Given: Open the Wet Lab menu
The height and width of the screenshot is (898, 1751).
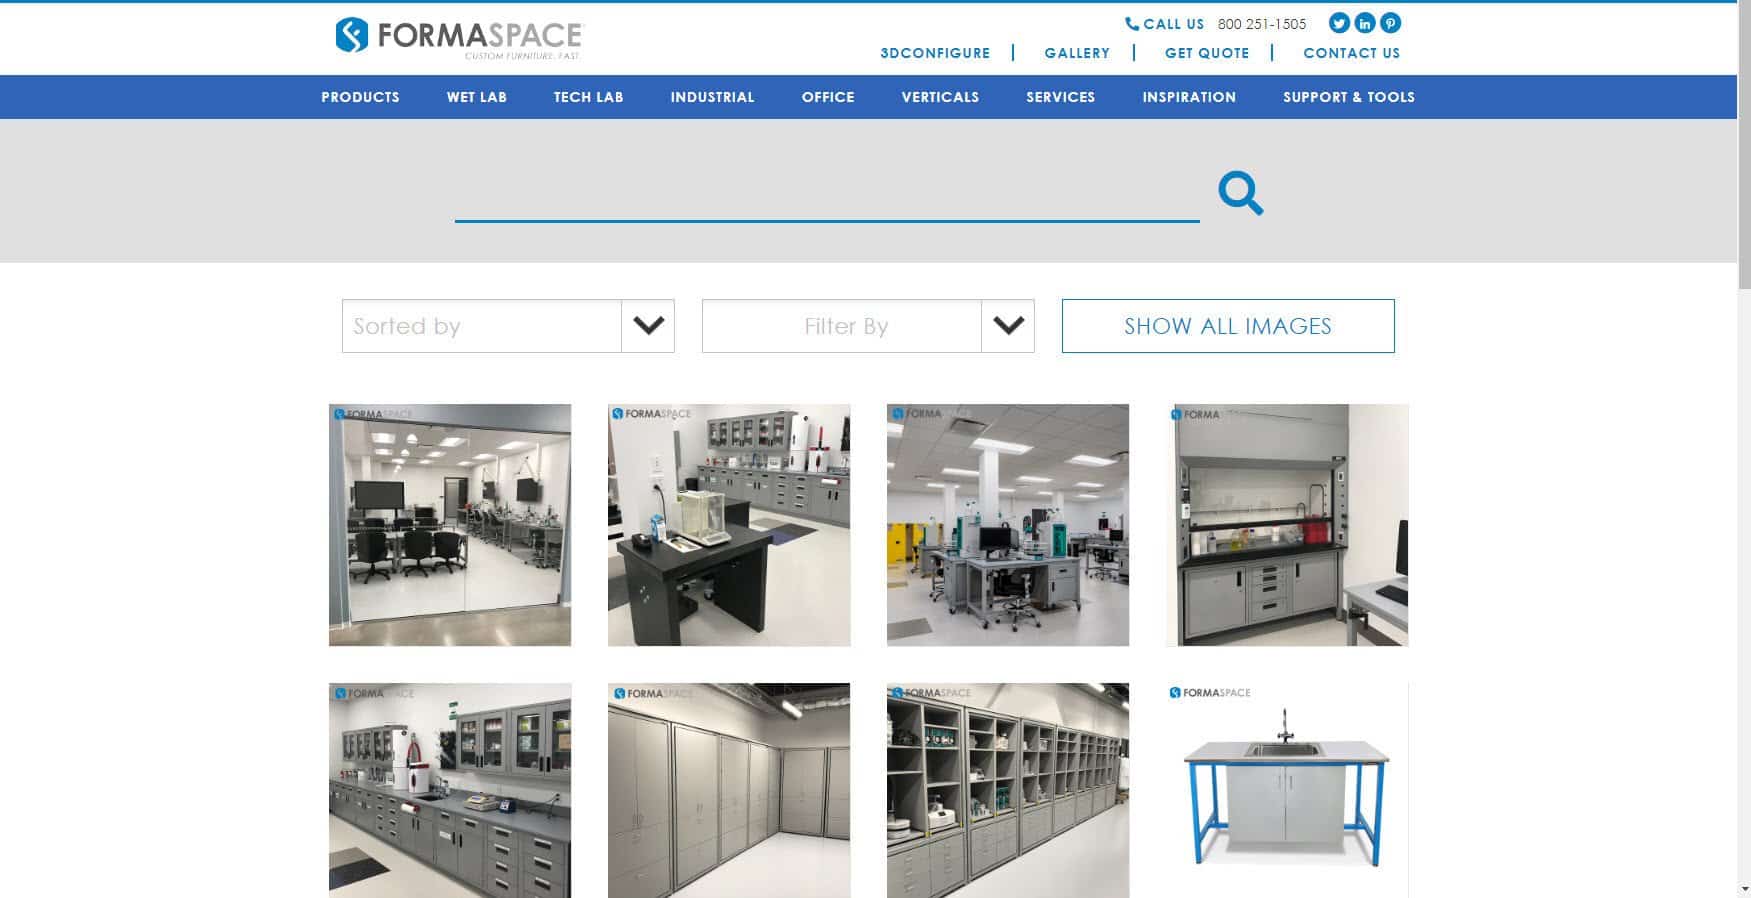Looking at the screenshot, I should click(477, 97).
